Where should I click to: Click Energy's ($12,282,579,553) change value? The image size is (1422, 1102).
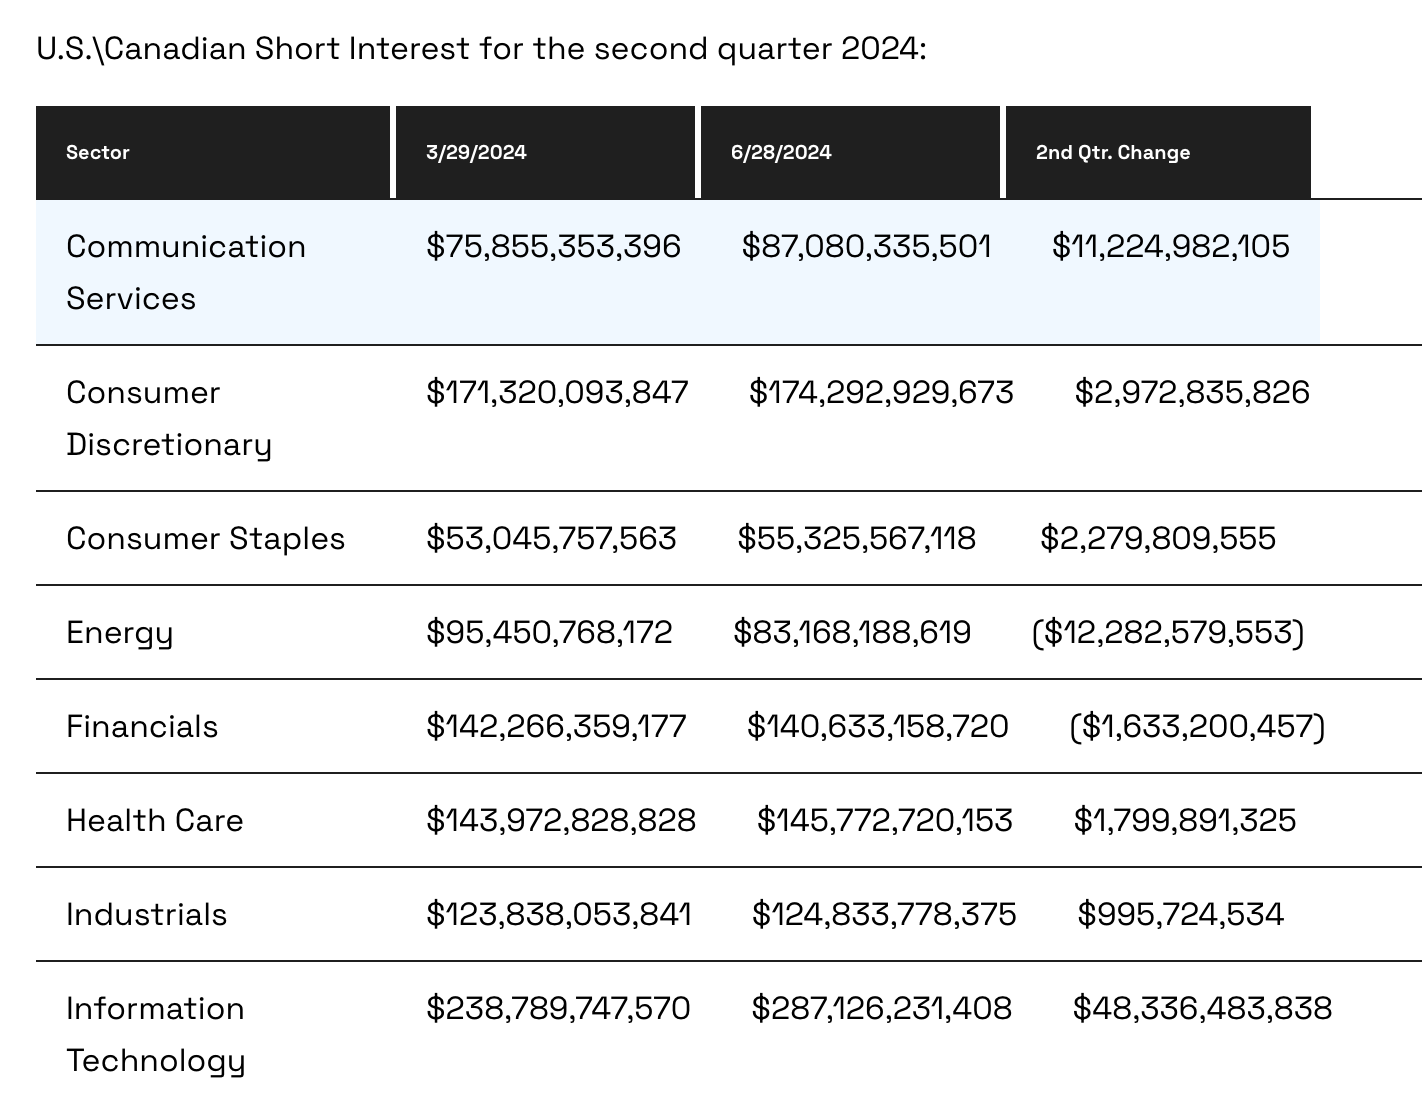pos(1168,633)
